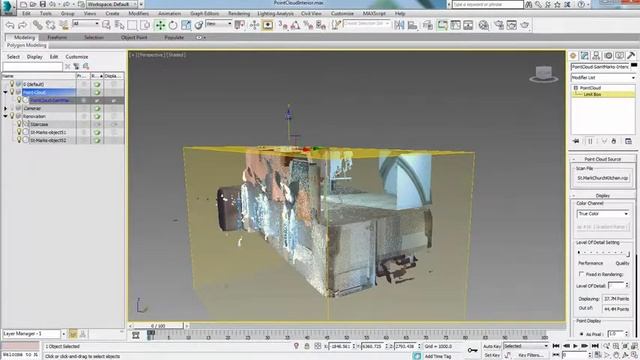Select the Bind to Space Warp tool
Viewport: 640px width, 360px height.
tap(64, 25)
